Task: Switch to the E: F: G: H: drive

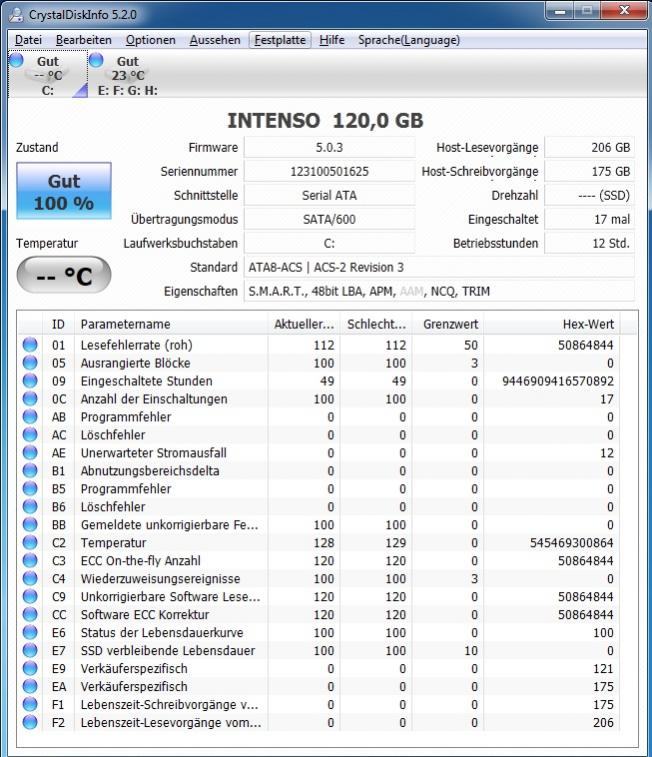Action: click(x=127, y=75)
